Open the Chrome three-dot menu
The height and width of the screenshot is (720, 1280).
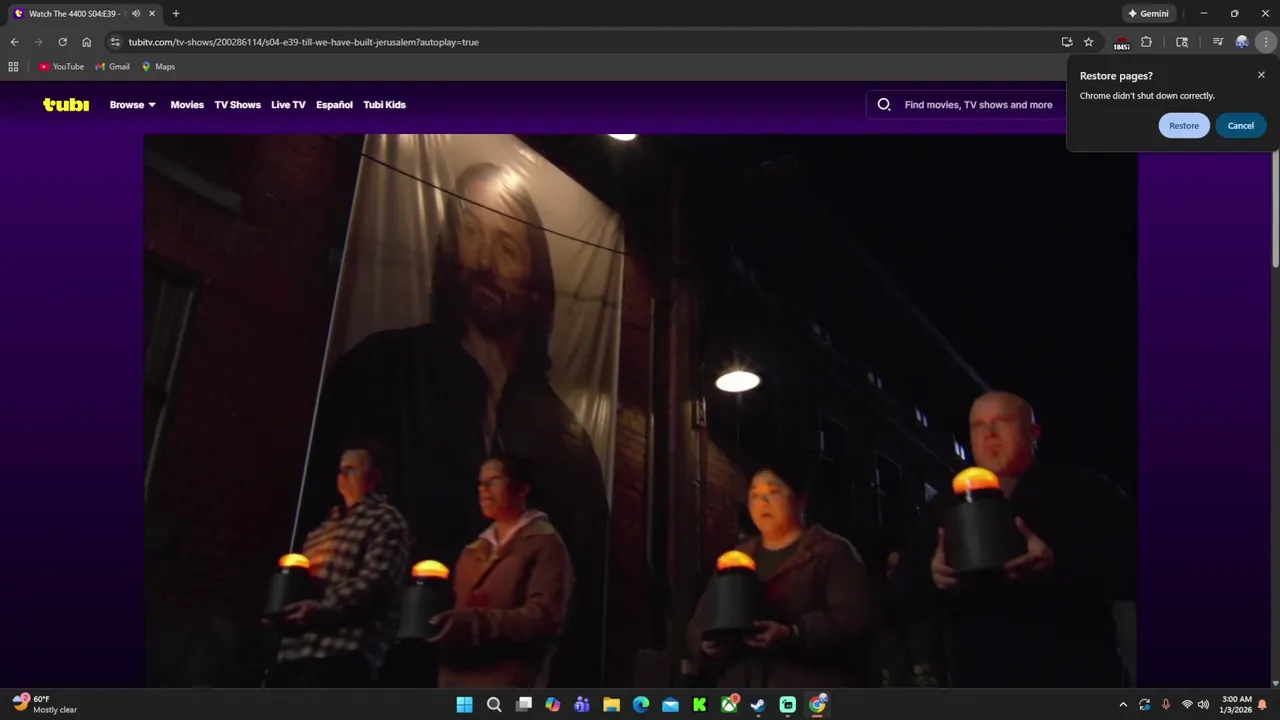coord(1266,42)
